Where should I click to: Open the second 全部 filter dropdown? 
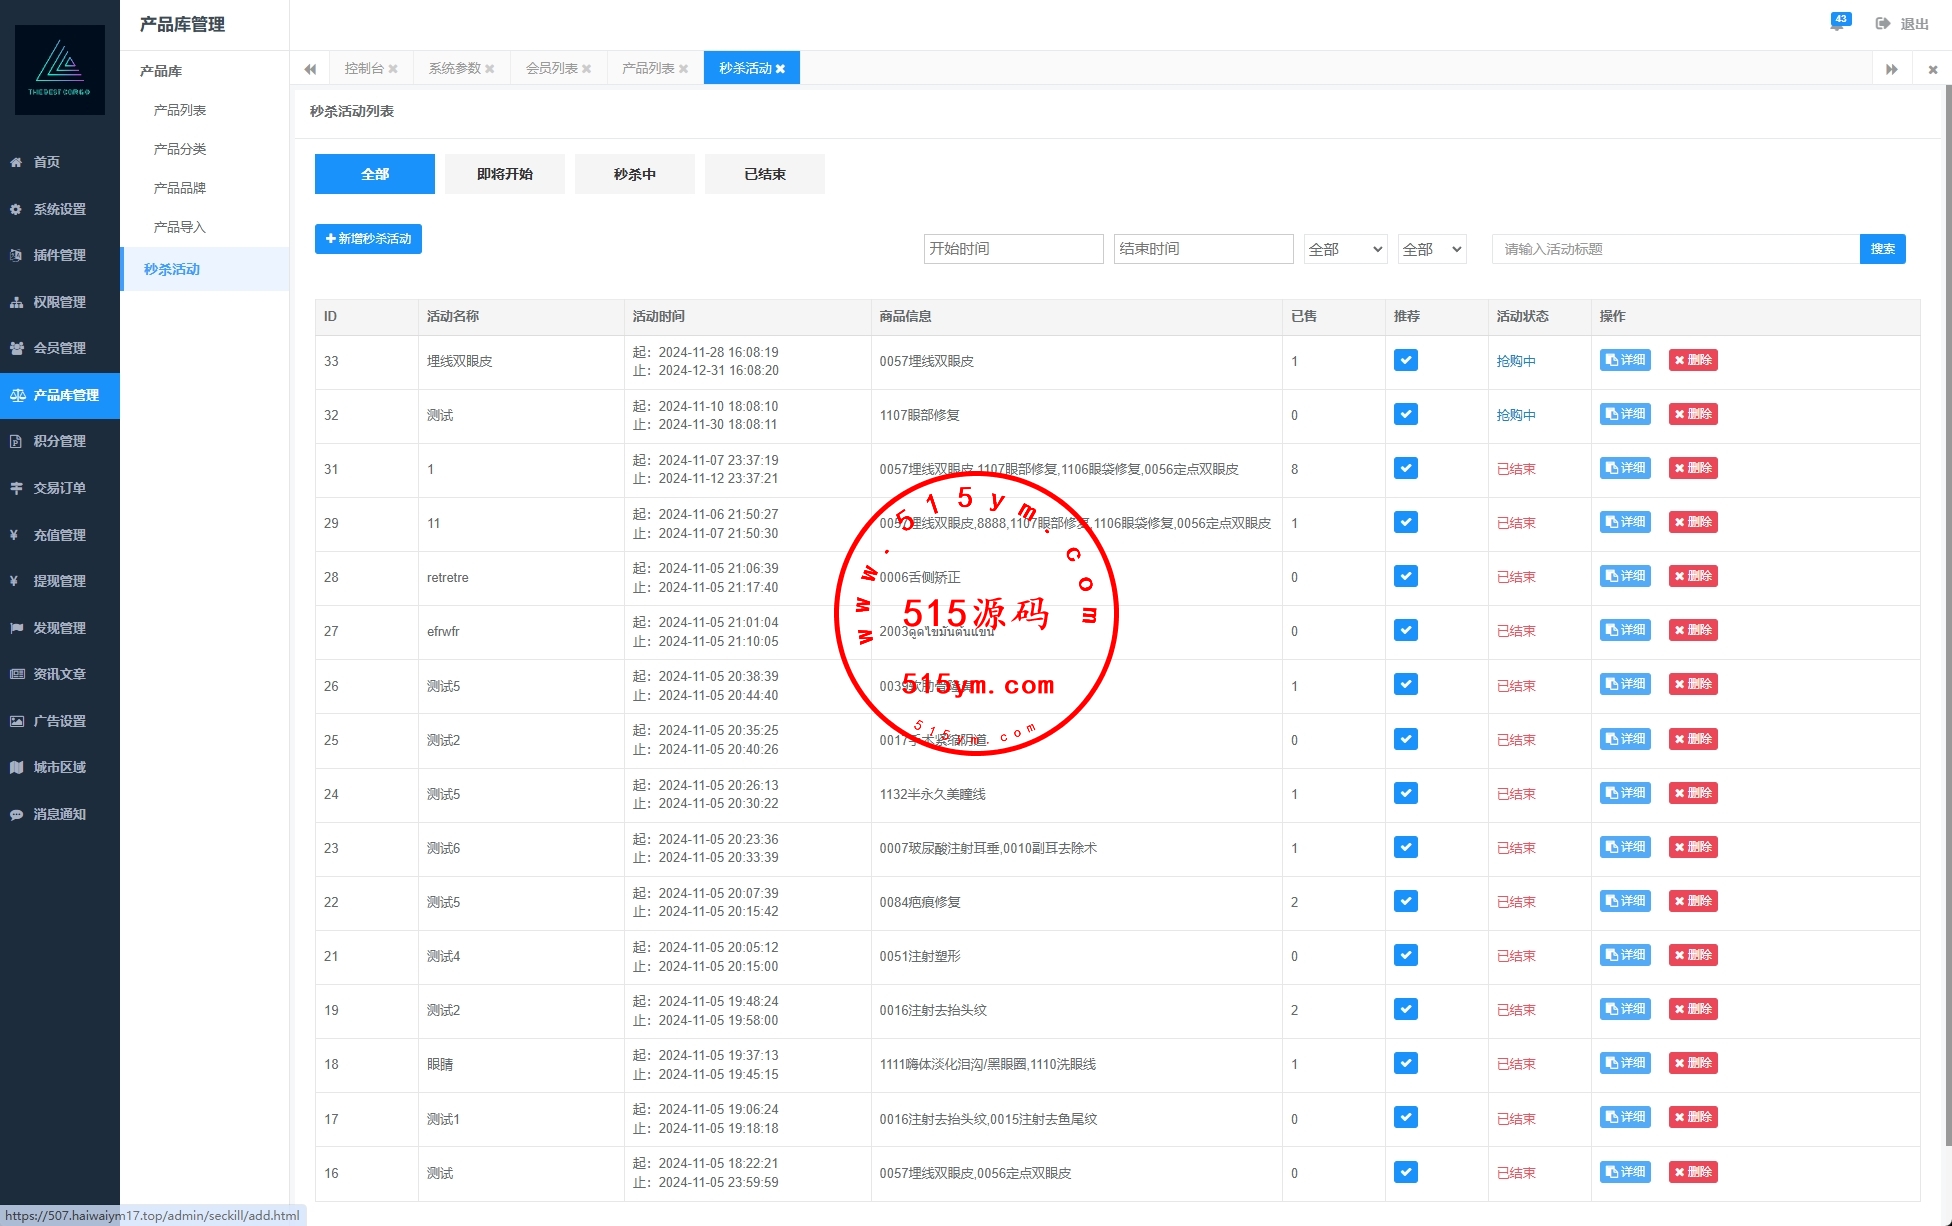1431,249
